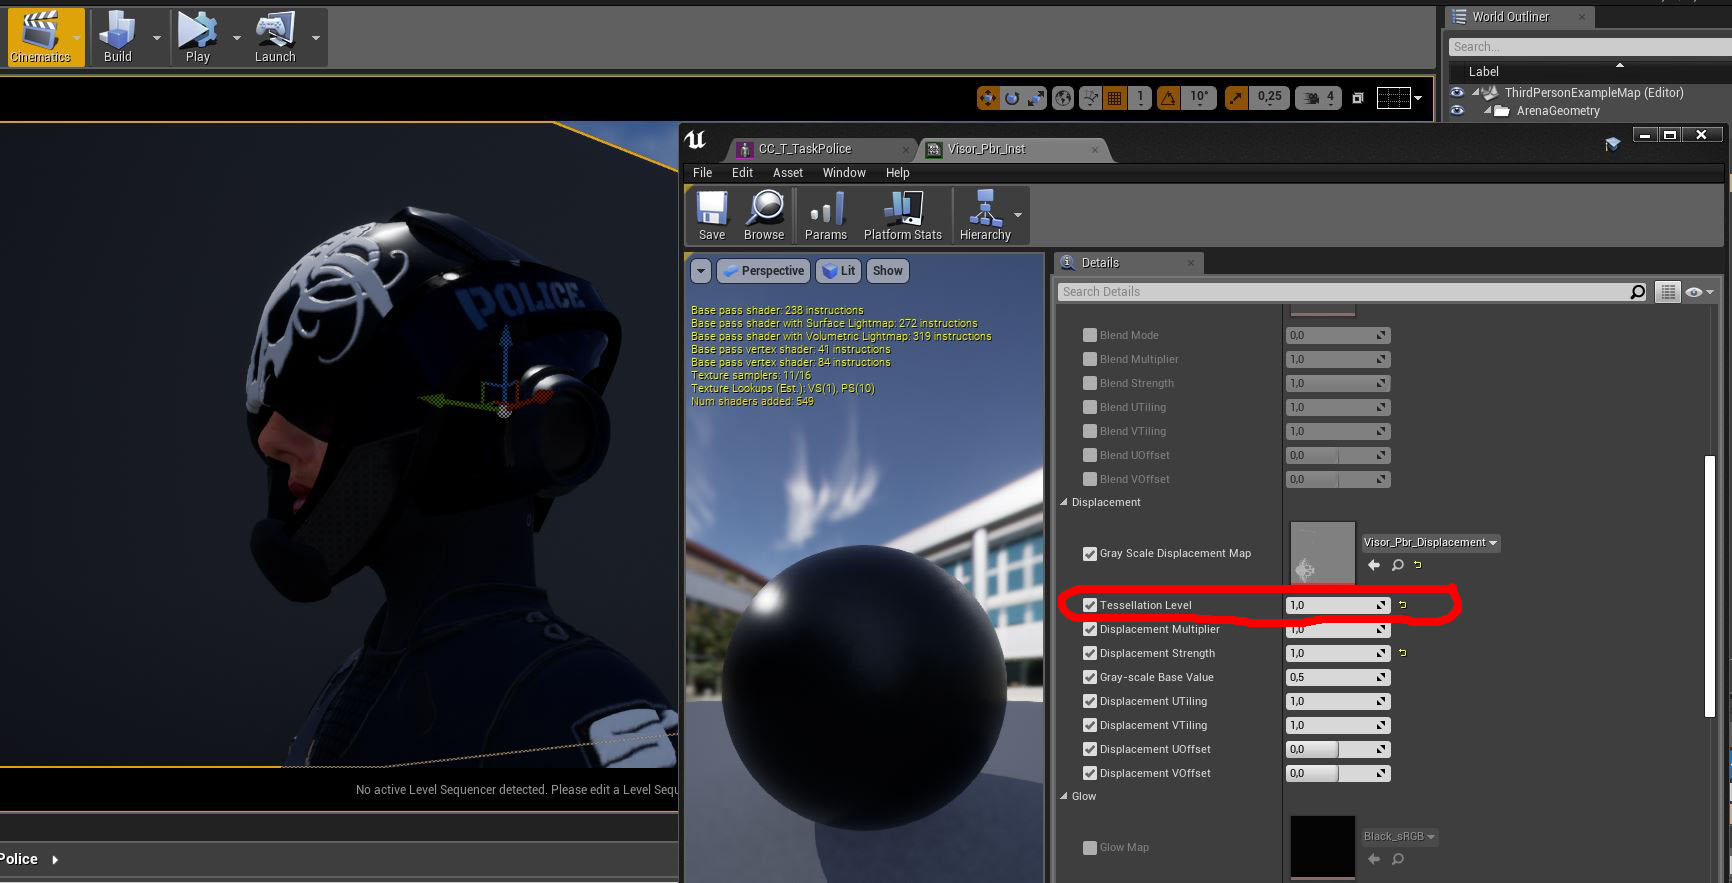Open Build options dropdown arrow
Screen dimensions: 1732x883
[157, 38]
